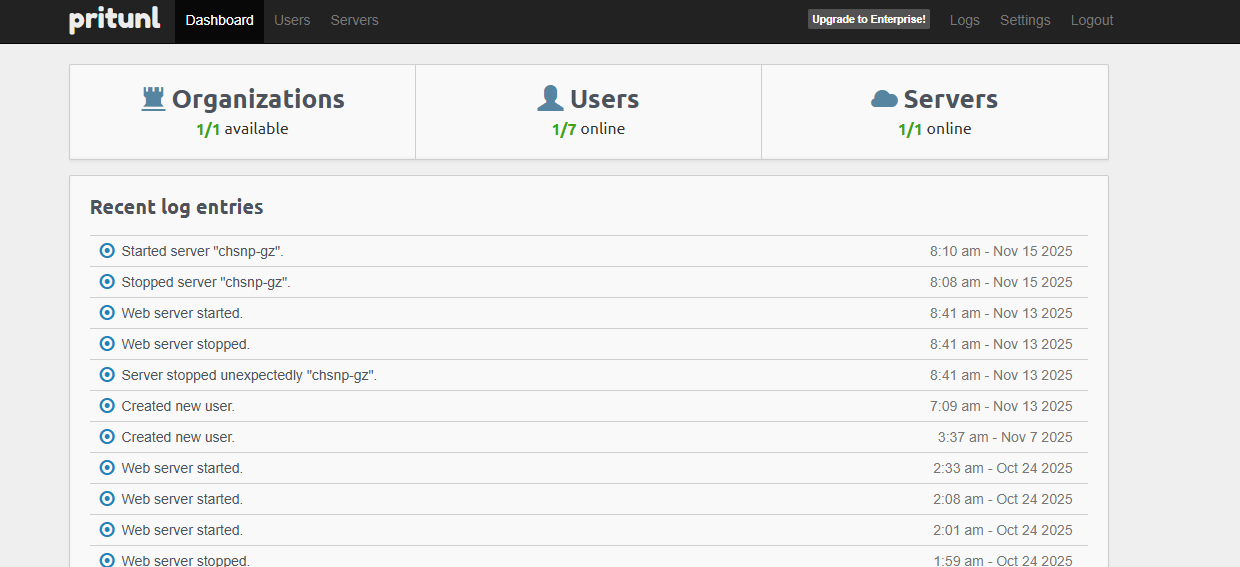Click the pritunl logo

point(114,20)
